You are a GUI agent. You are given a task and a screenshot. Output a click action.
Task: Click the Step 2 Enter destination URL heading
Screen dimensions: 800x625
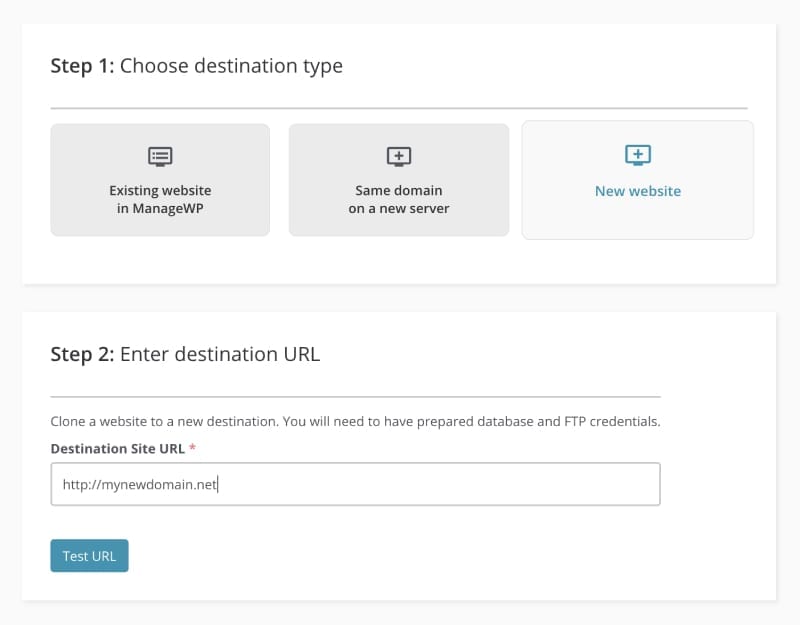point(185,354)
